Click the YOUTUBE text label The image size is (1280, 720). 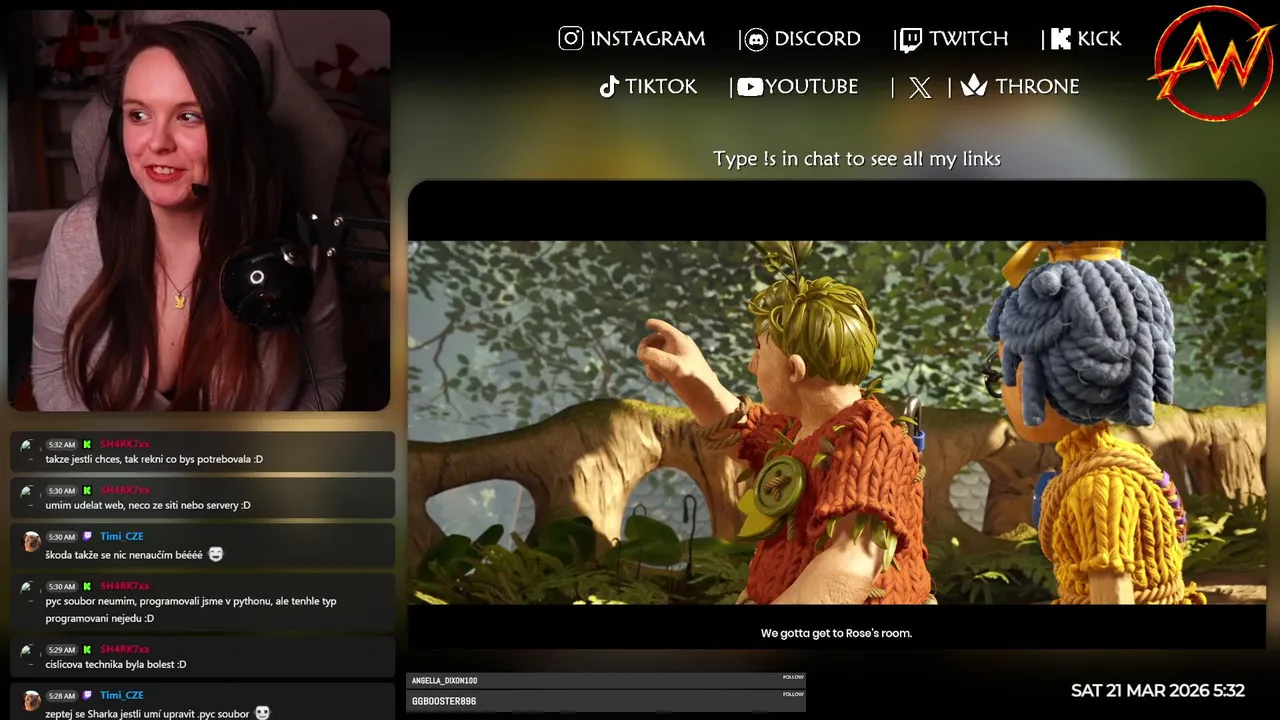click(x=812, y=87)
